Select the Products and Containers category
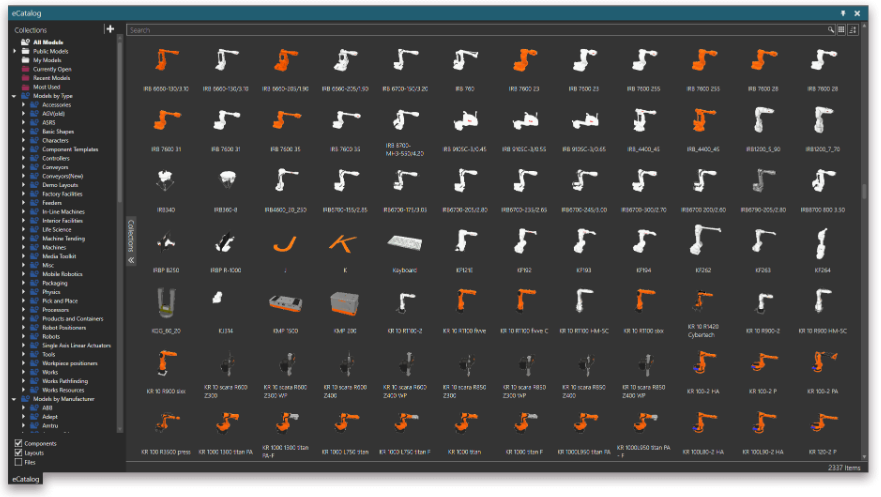881x497 pixels. [x=72, y=318]
